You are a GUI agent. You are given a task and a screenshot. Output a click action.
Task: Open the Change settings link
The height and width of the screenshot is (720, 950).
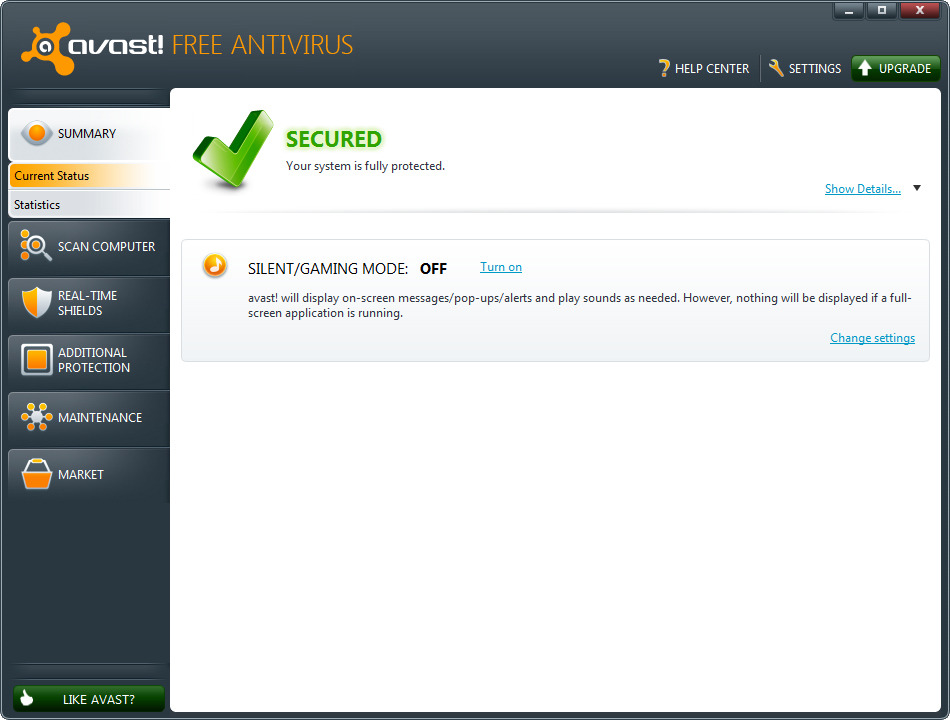(872, 338)
